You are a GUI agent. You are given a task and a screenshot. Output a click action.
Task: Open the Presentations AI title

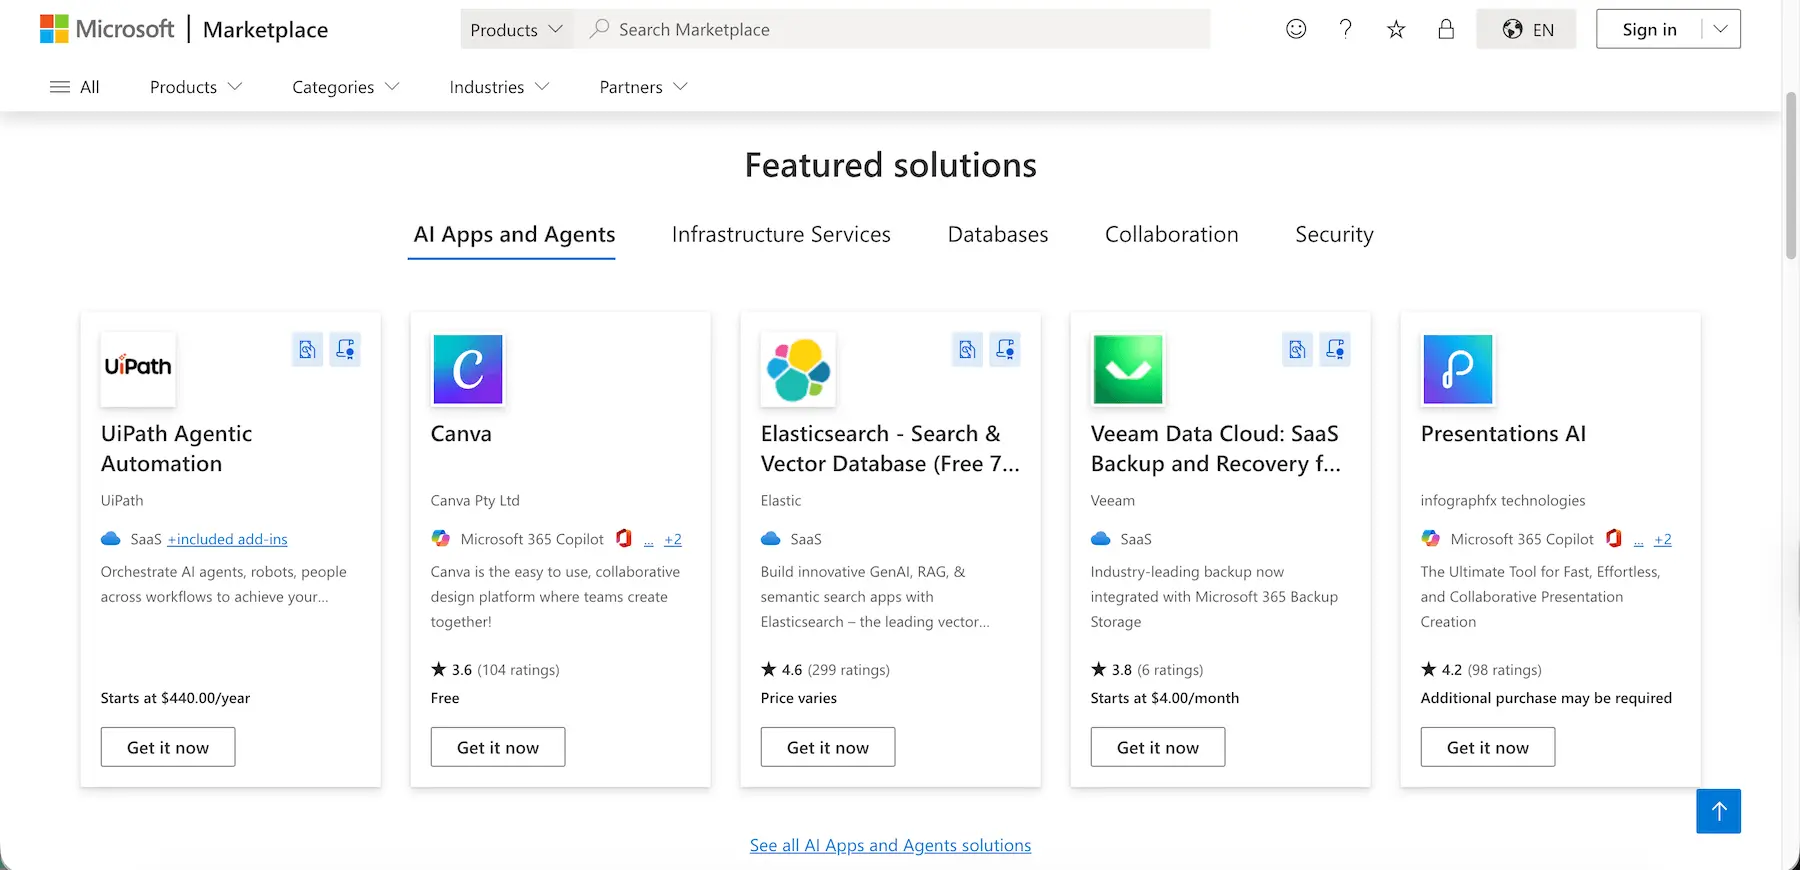1503,433
